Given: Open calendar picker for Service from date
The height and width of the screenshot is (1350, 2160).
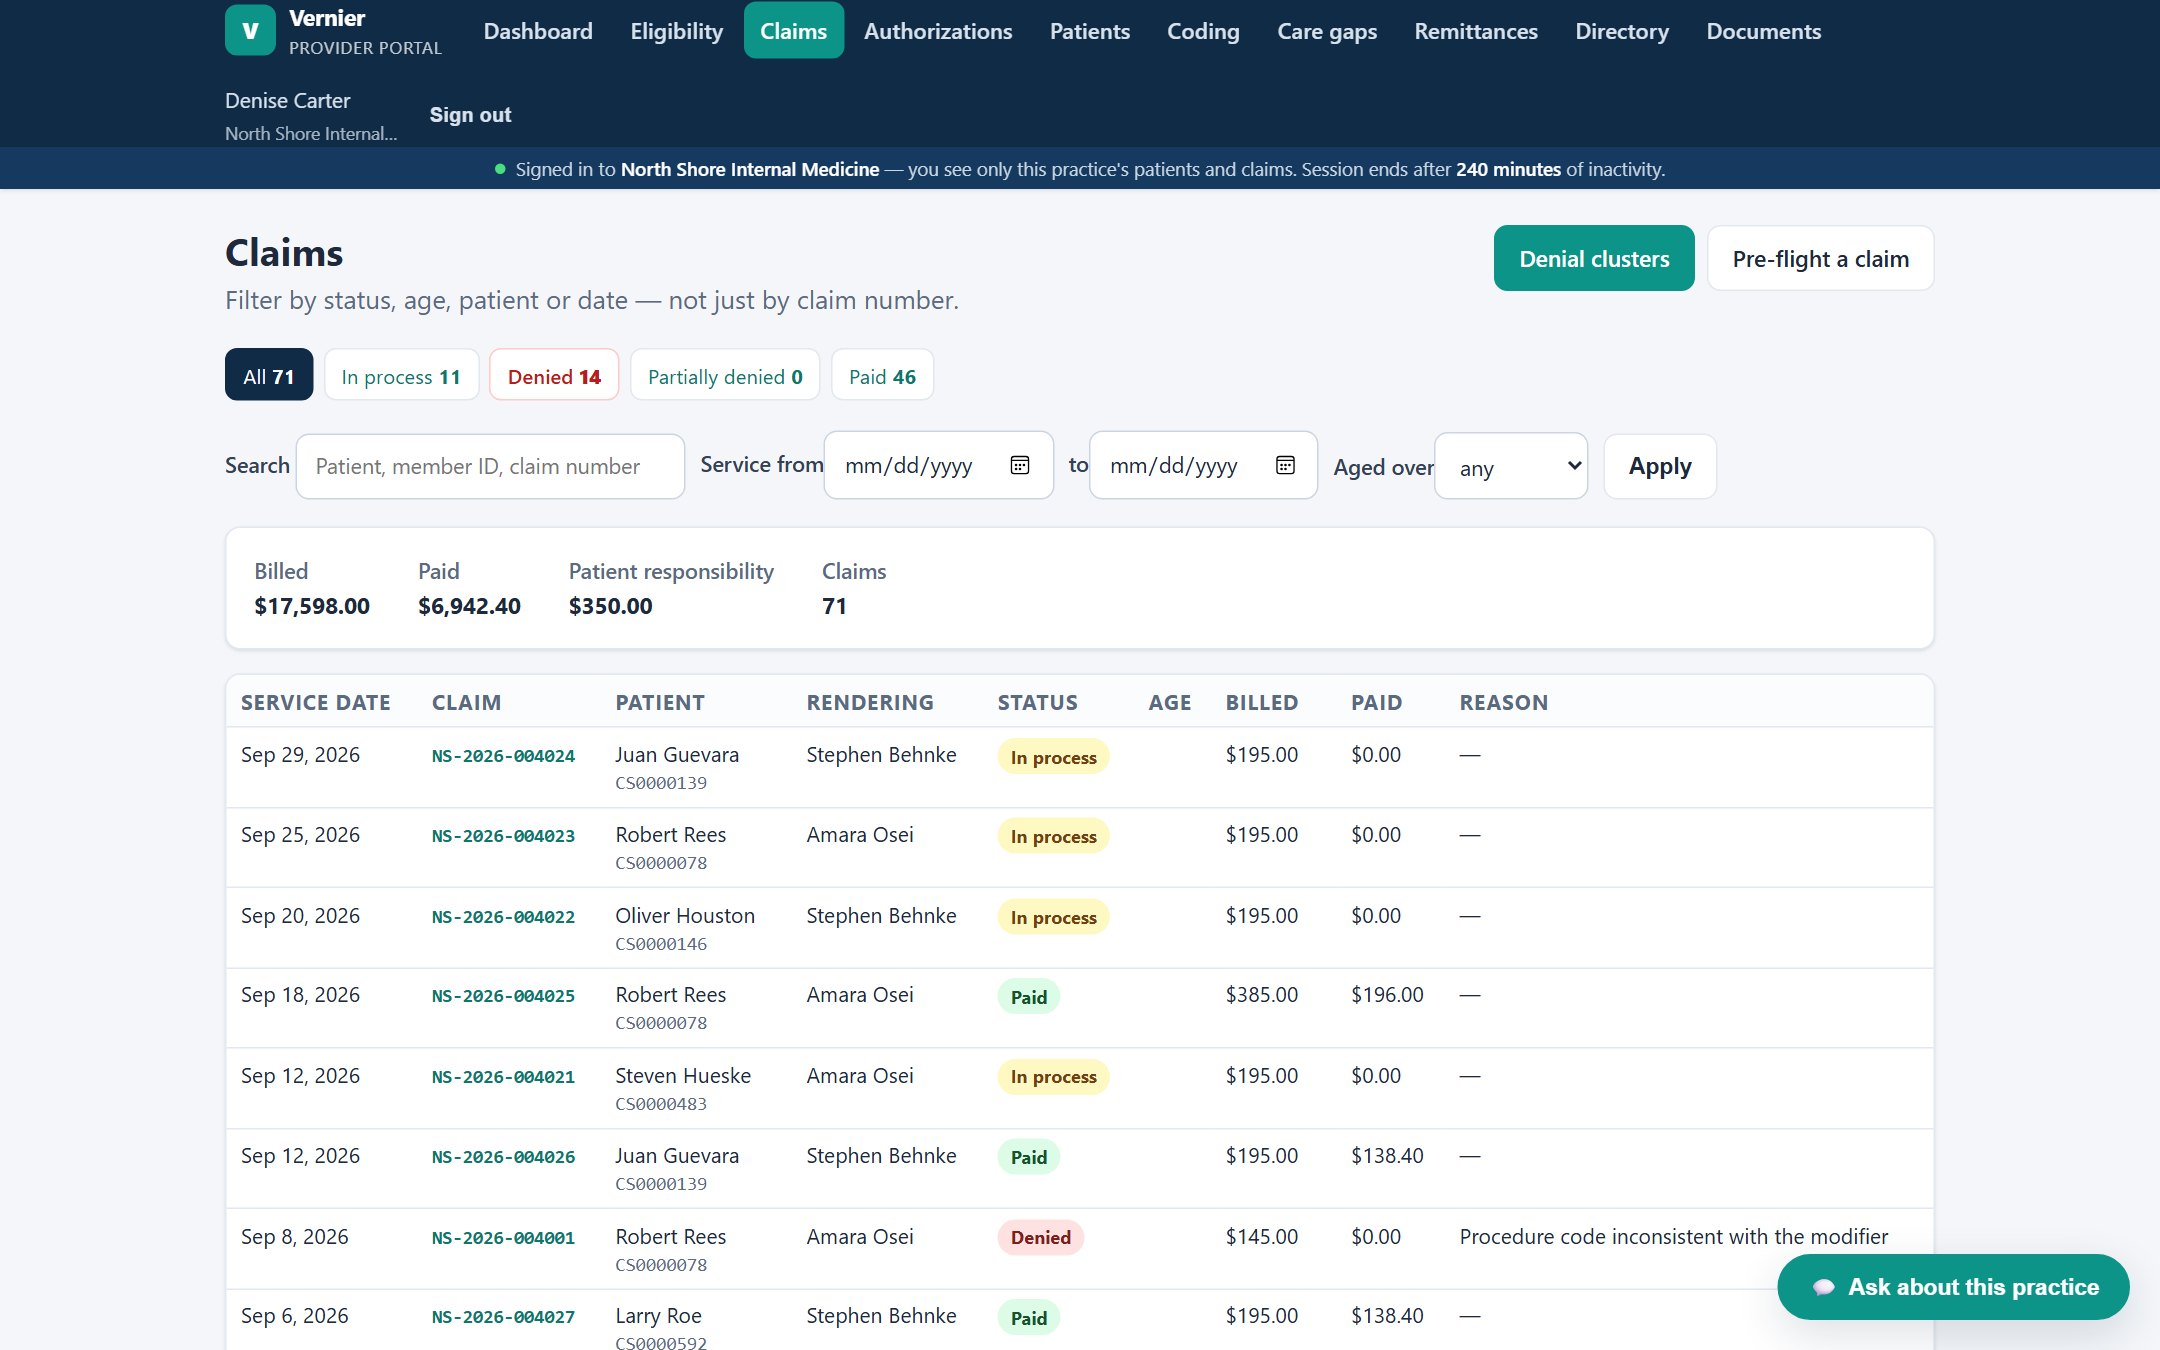Looking at the screenshot, I should click(1019, 465).
